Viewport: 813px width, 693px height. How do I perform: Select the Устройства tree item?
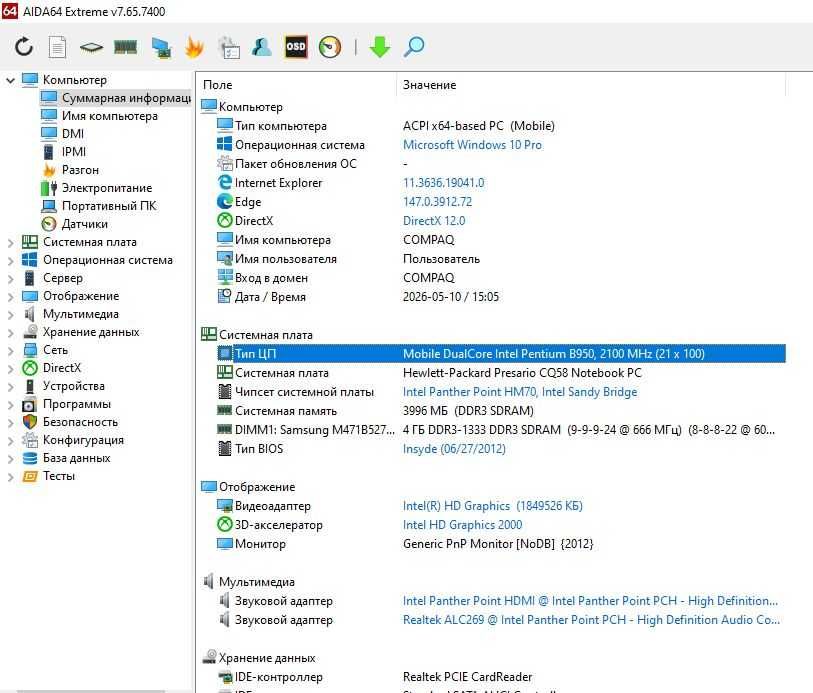(74, 386)
